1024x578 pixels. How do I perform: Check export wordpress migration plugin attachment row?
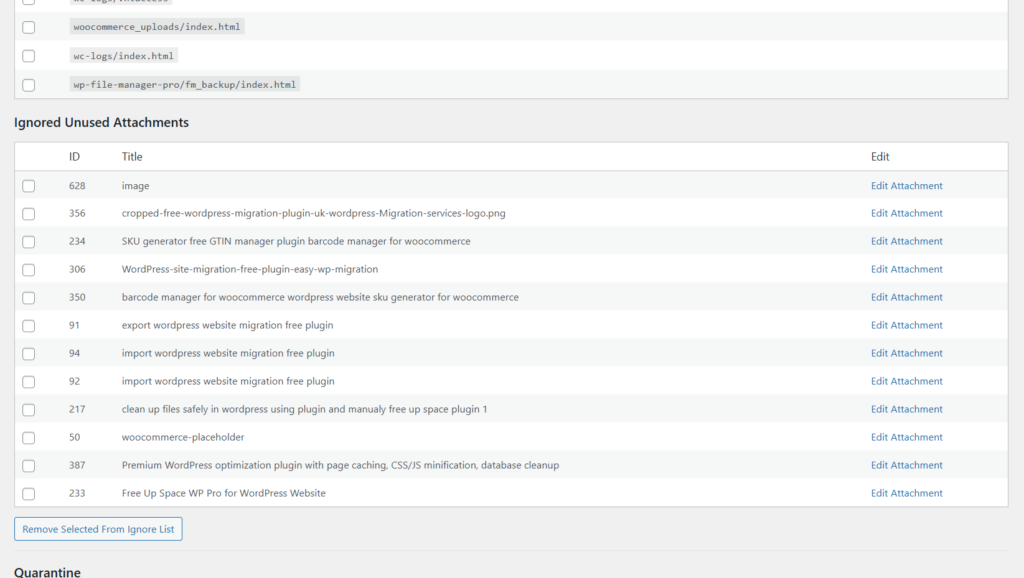coord(28,325)
